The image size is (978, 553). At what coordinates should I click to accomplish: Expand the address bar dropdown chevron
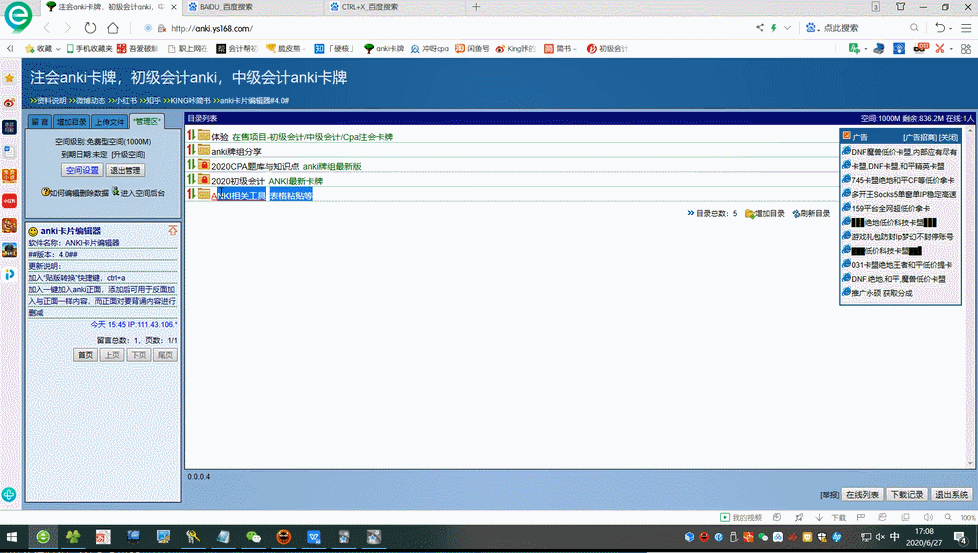point(787,28)
